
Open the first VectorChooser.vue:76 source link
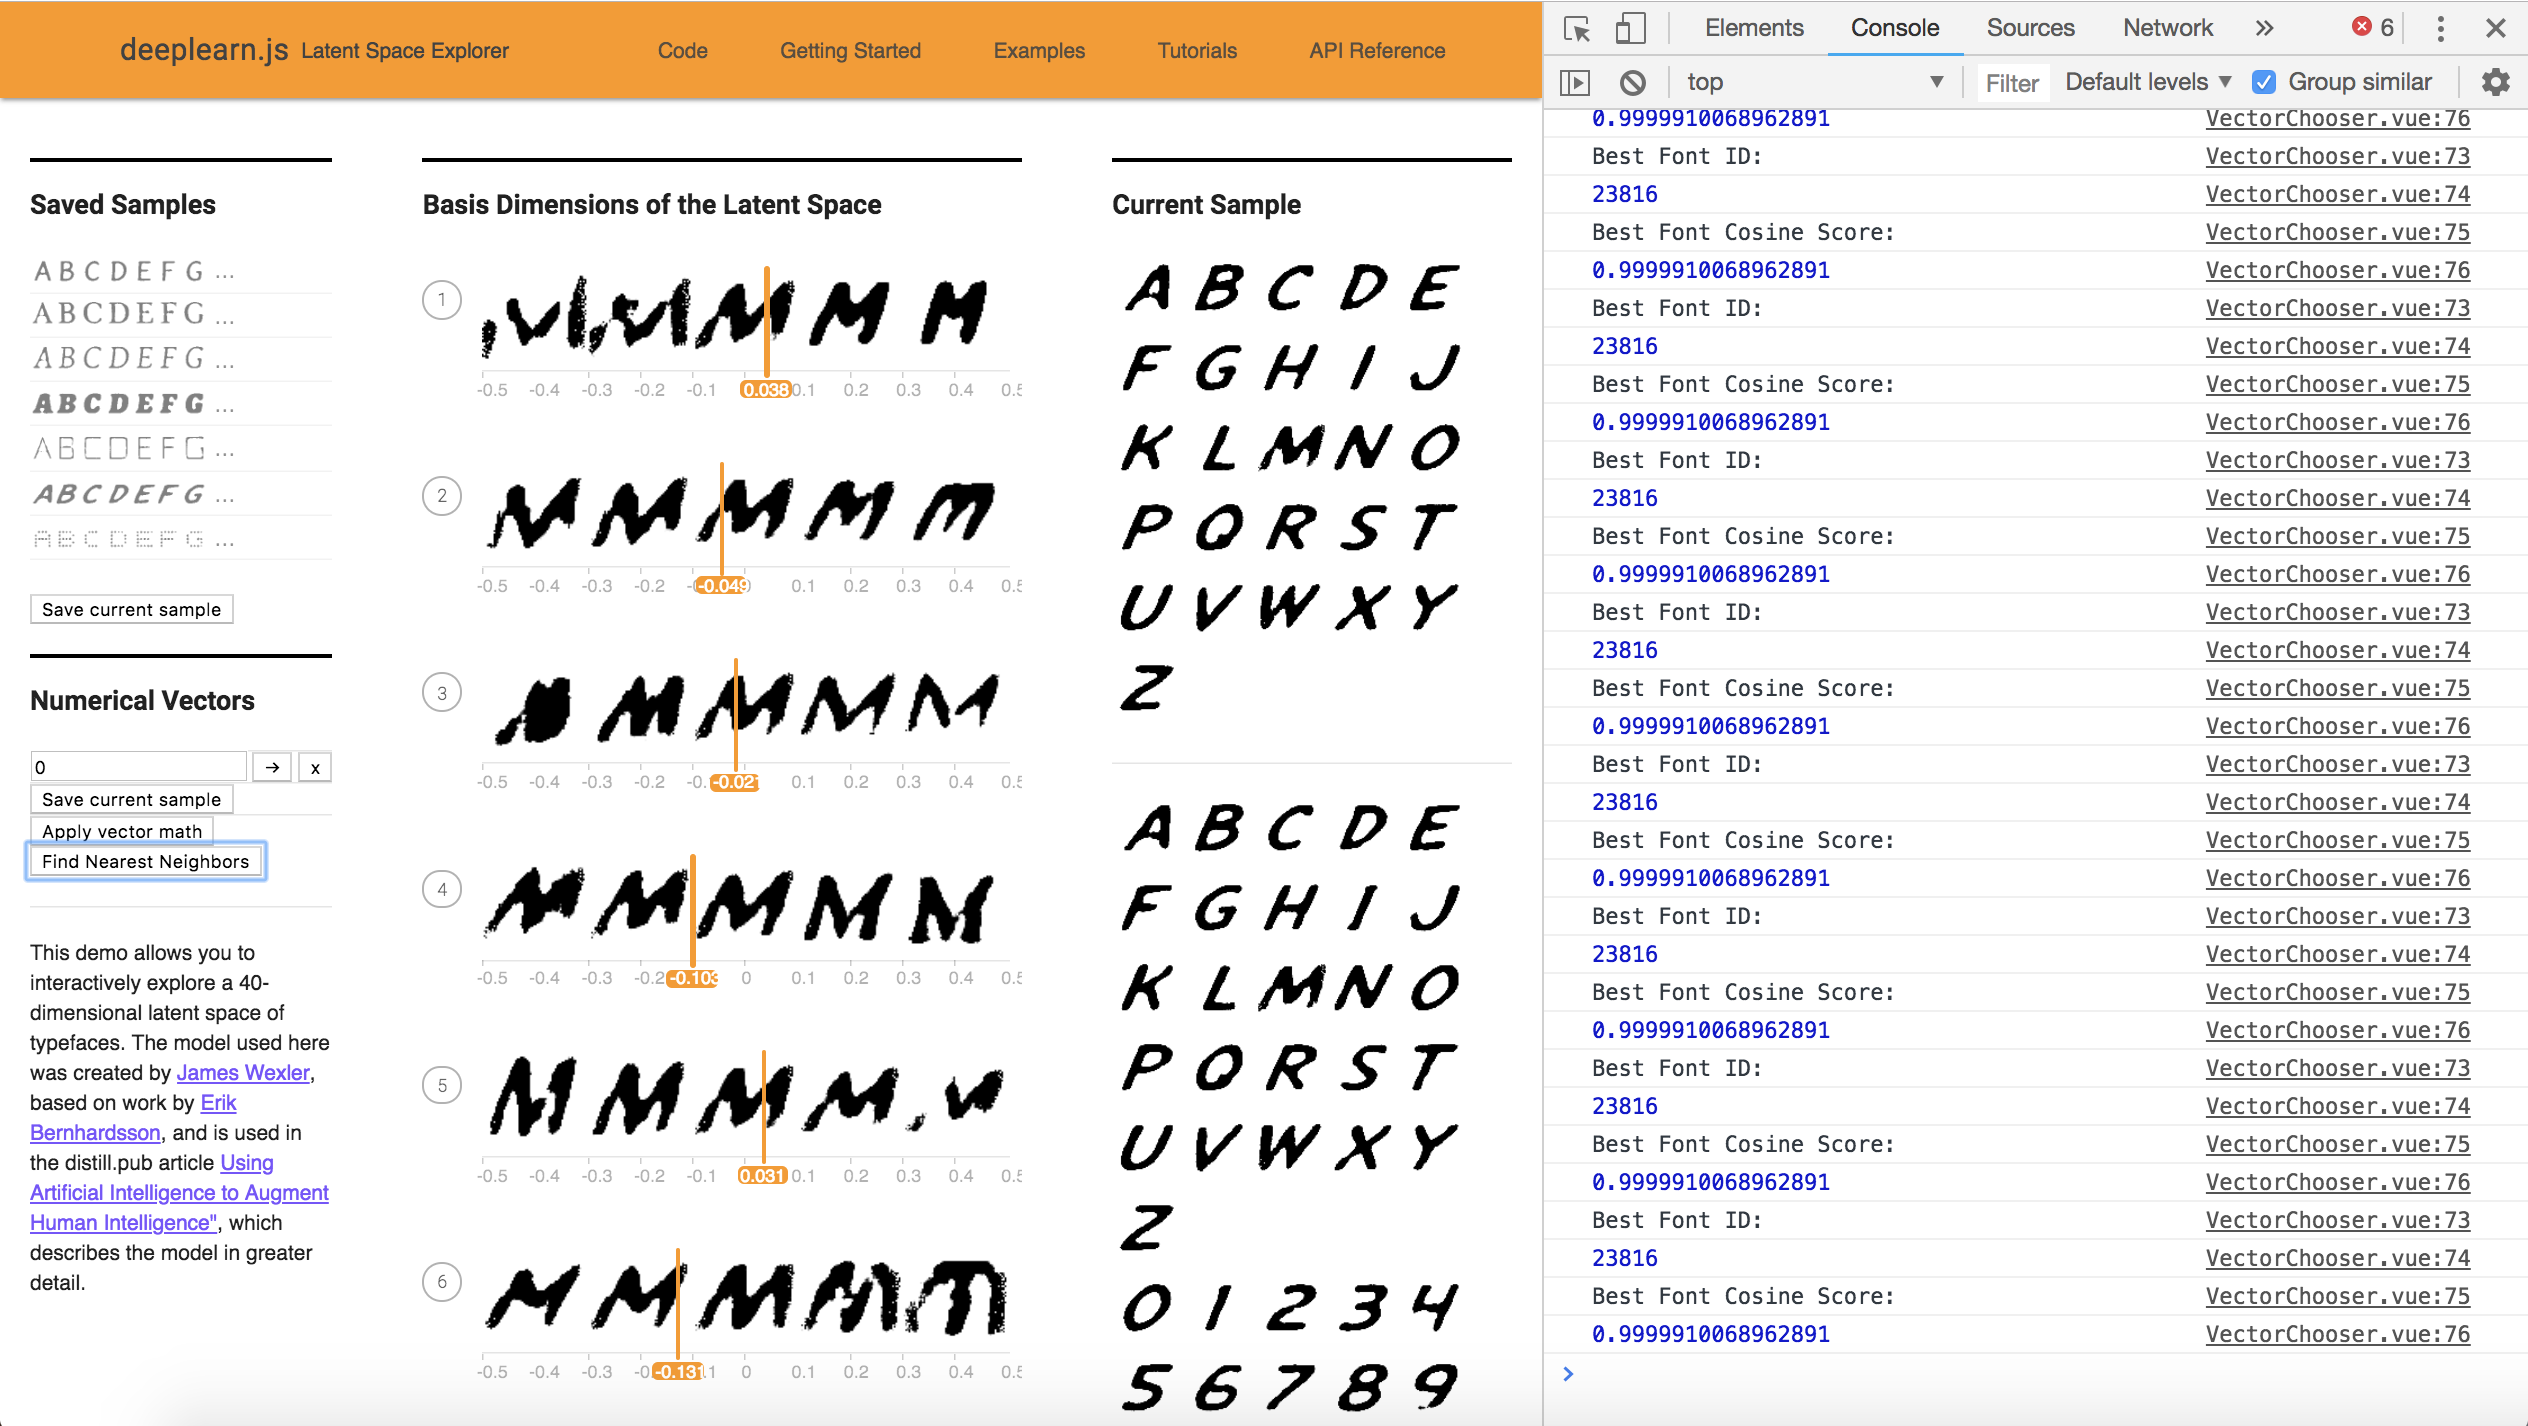click(x=2337, y=118)
